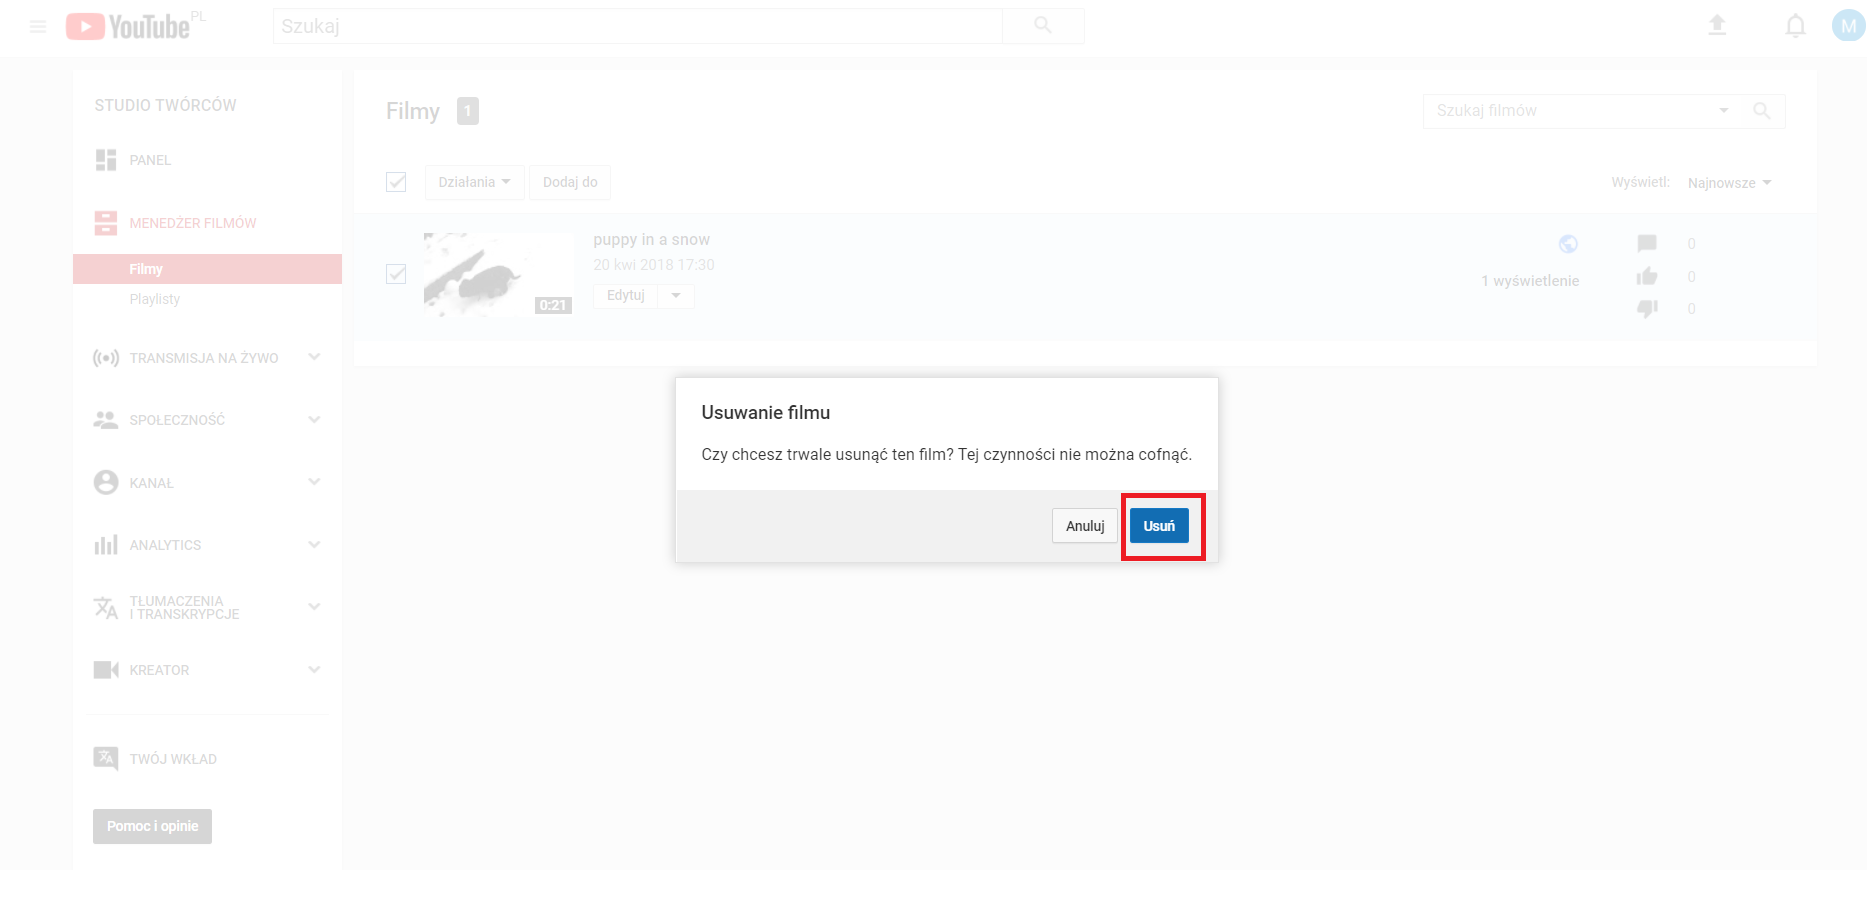Open the upload video arrow icon
The image size is (1867, 909).
pyautogui.click(x=1717, y=26)
